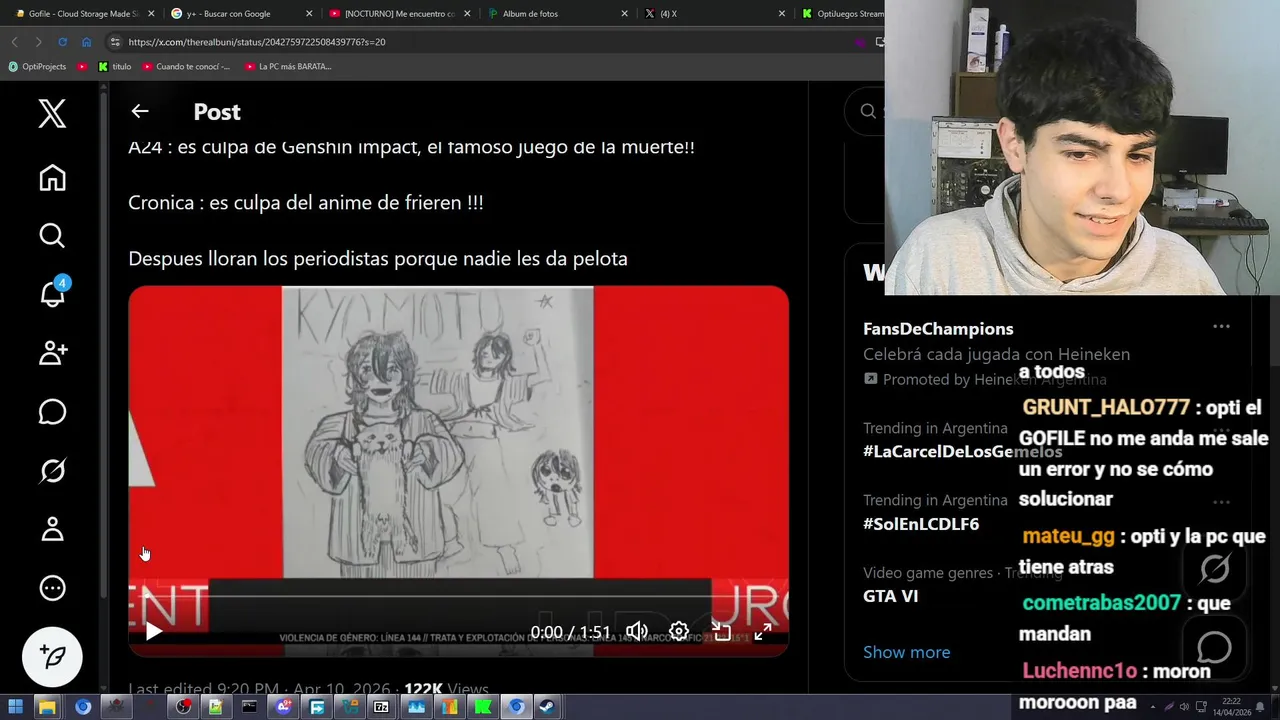The width and height of the screenshot is (1280, 720).
Task: Seek along the video progress bar
Action: pos(458,596)
